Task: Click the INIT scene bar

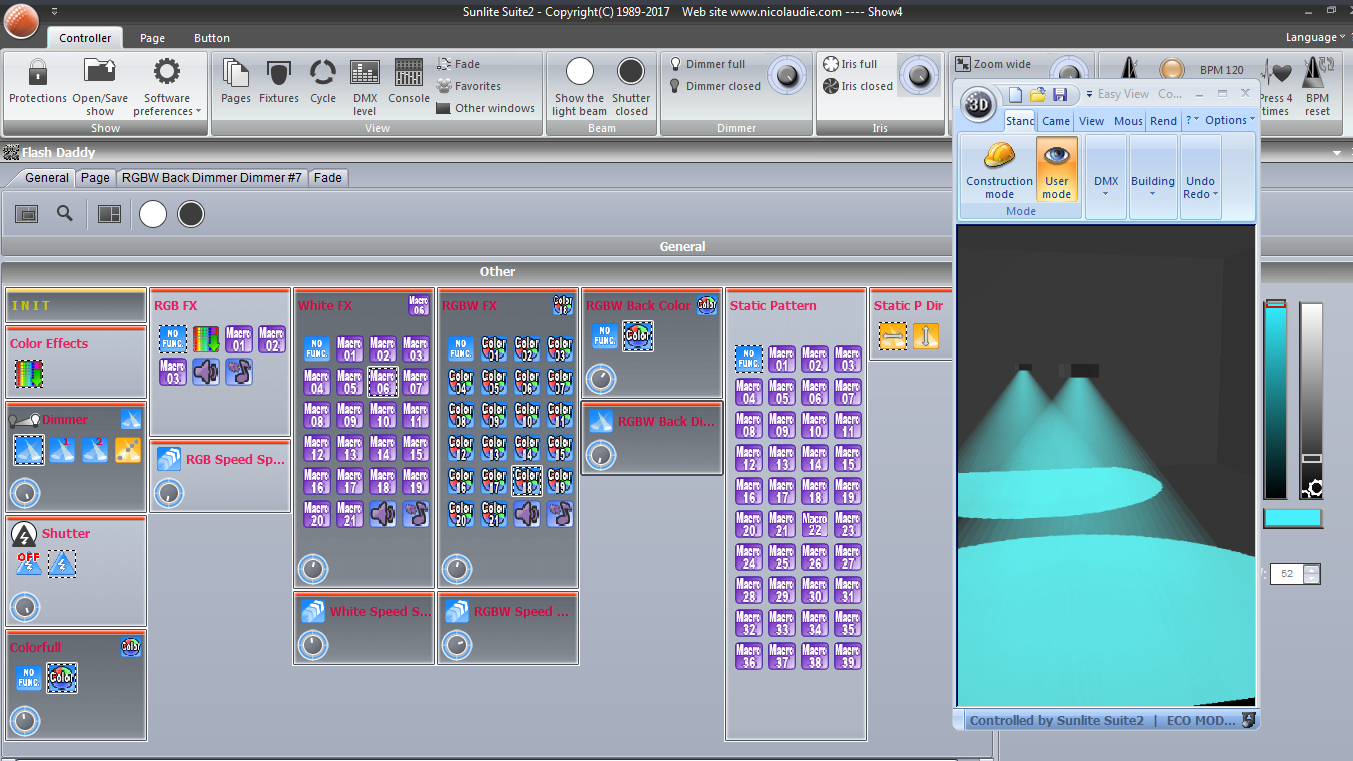Action: 76,305
